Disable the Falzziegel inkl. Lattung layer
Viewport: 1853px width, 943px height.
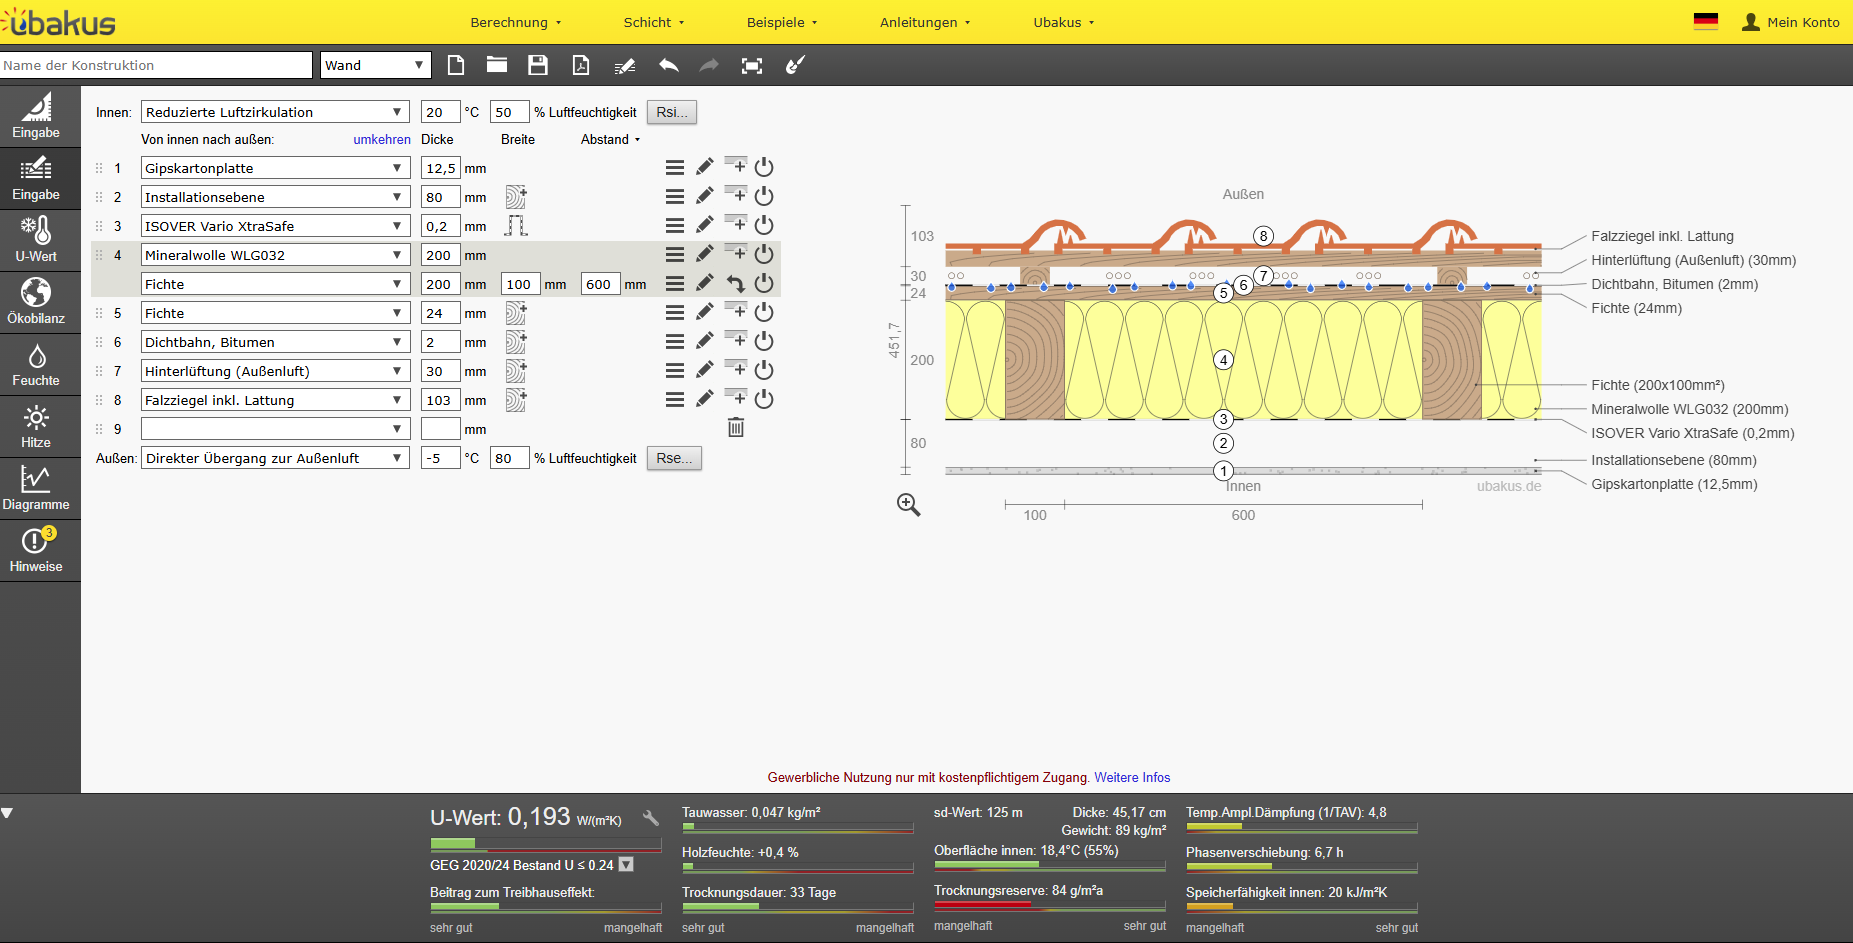[764, 400]
